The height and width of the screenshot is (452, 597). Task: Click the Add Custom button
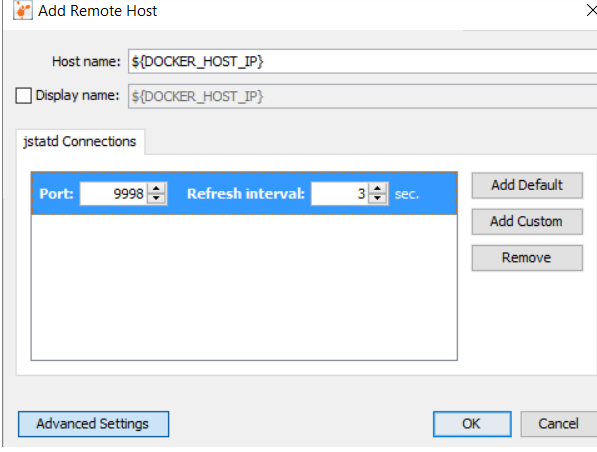[527, 222]
